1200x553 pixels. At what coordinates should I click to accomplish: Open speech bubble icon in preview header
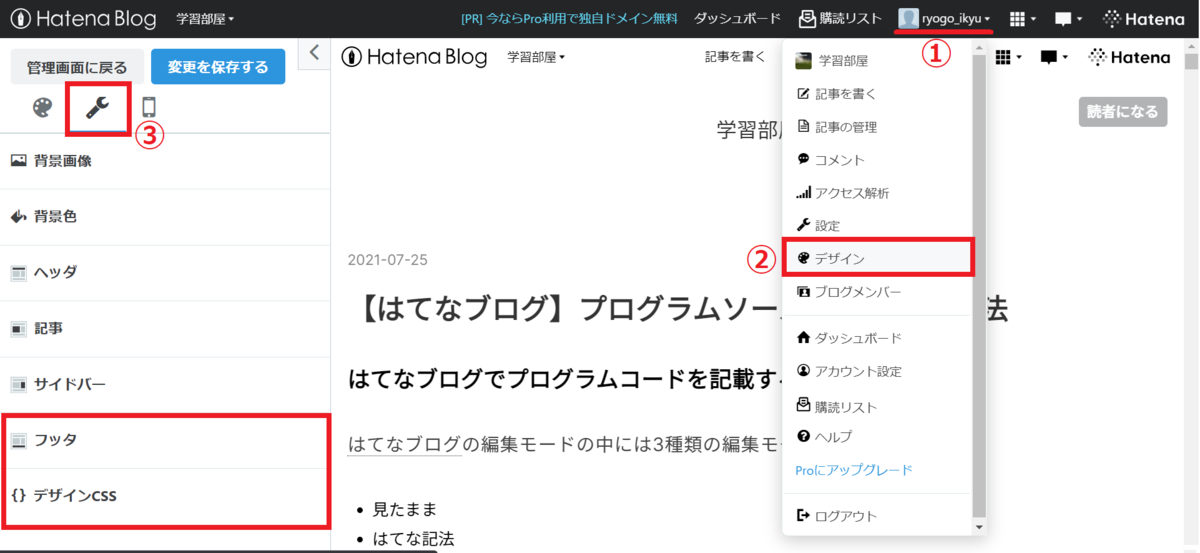pyautogui.click(x=1052, y=57)
